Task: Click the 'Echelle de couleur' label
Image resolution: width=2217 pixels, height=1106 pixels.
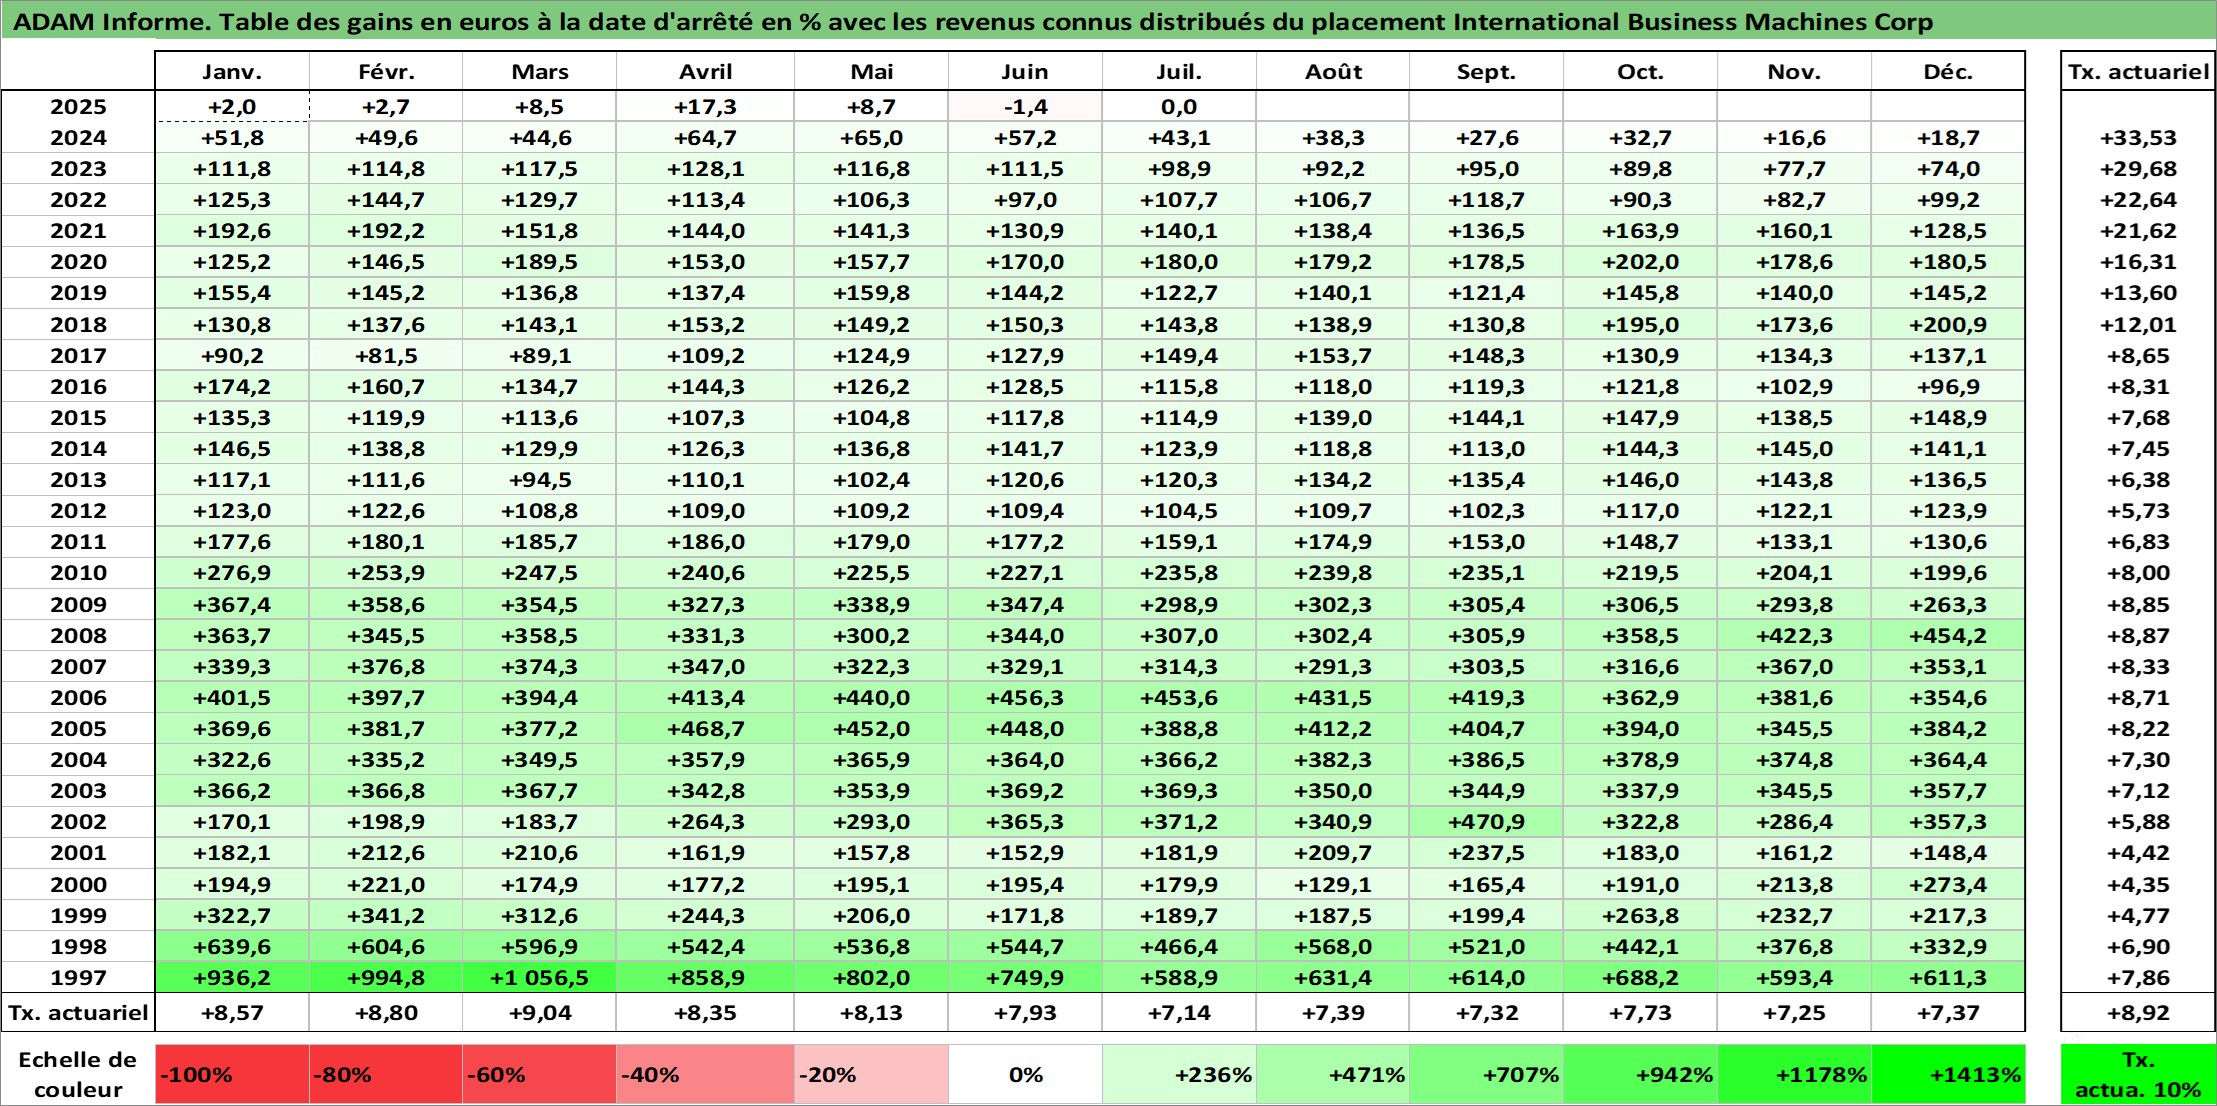Action: [78, 1075]
